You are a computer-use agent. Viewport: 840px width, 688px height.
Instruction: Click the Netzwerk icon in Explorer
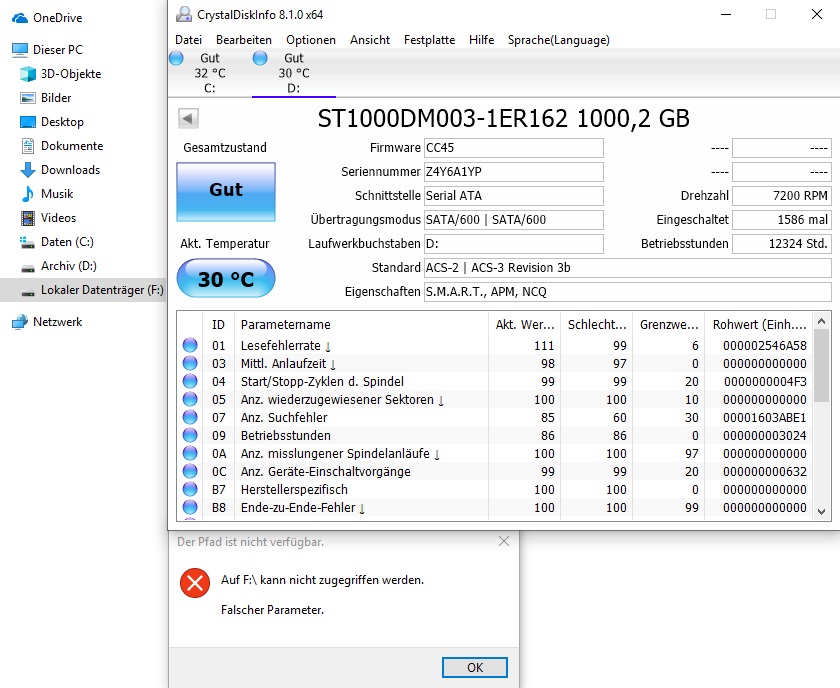20,322
